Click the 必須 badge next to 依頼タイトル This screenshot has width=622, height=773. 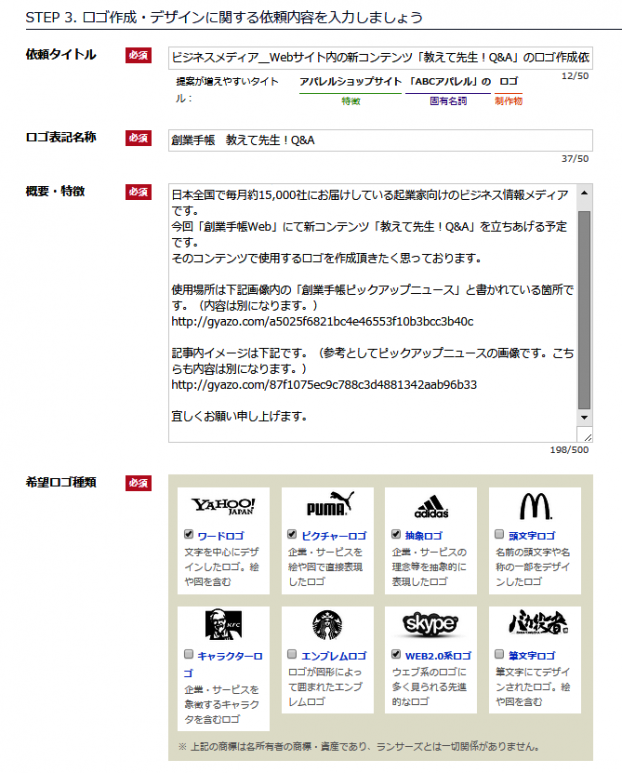(x=138, y=55)
